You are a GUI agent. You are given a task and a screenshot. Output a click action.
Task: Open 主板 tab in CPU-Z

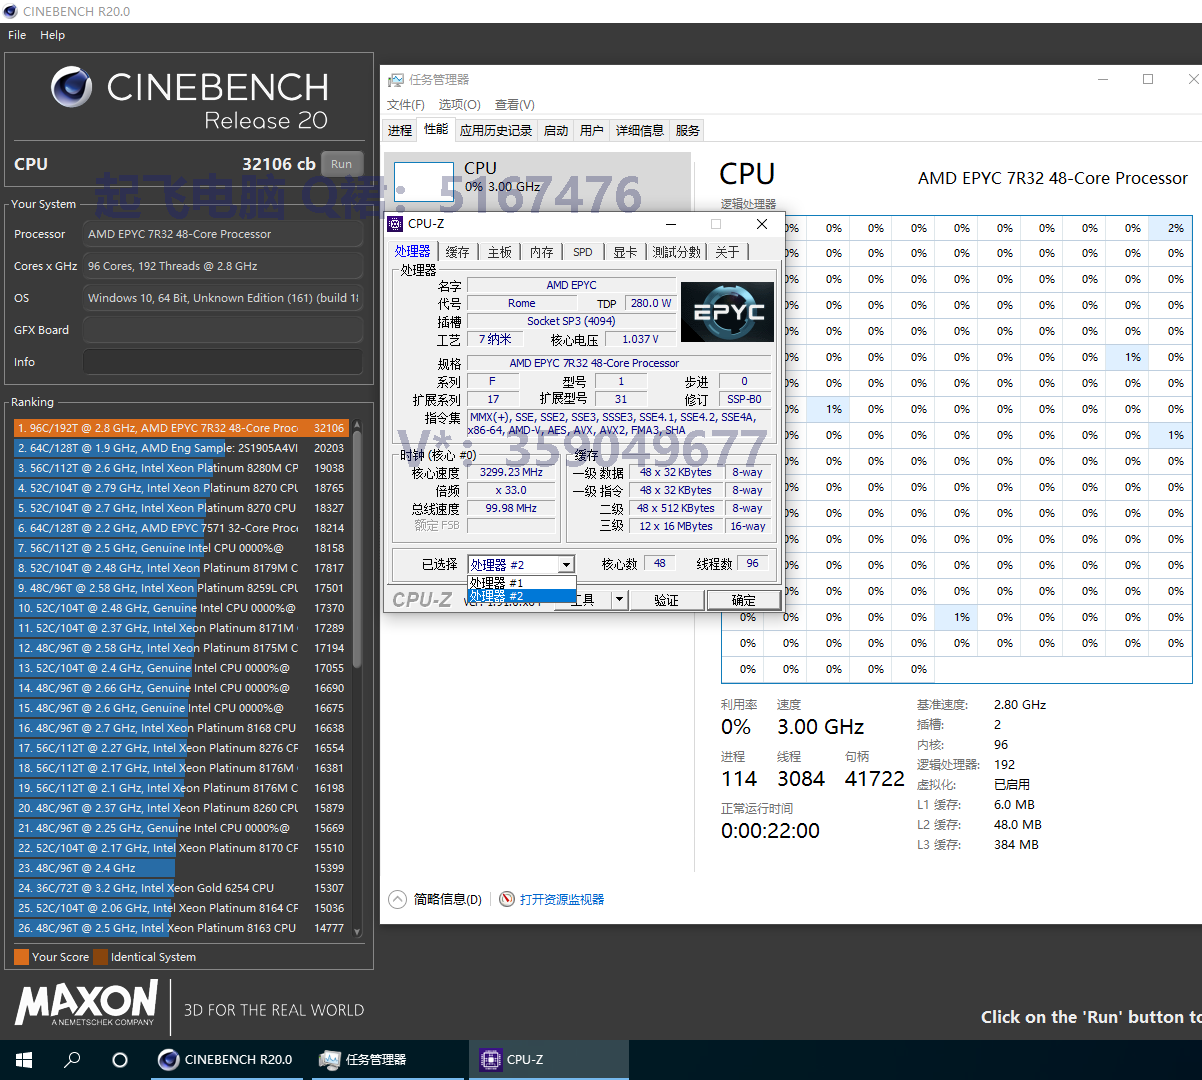coord(499,252)
